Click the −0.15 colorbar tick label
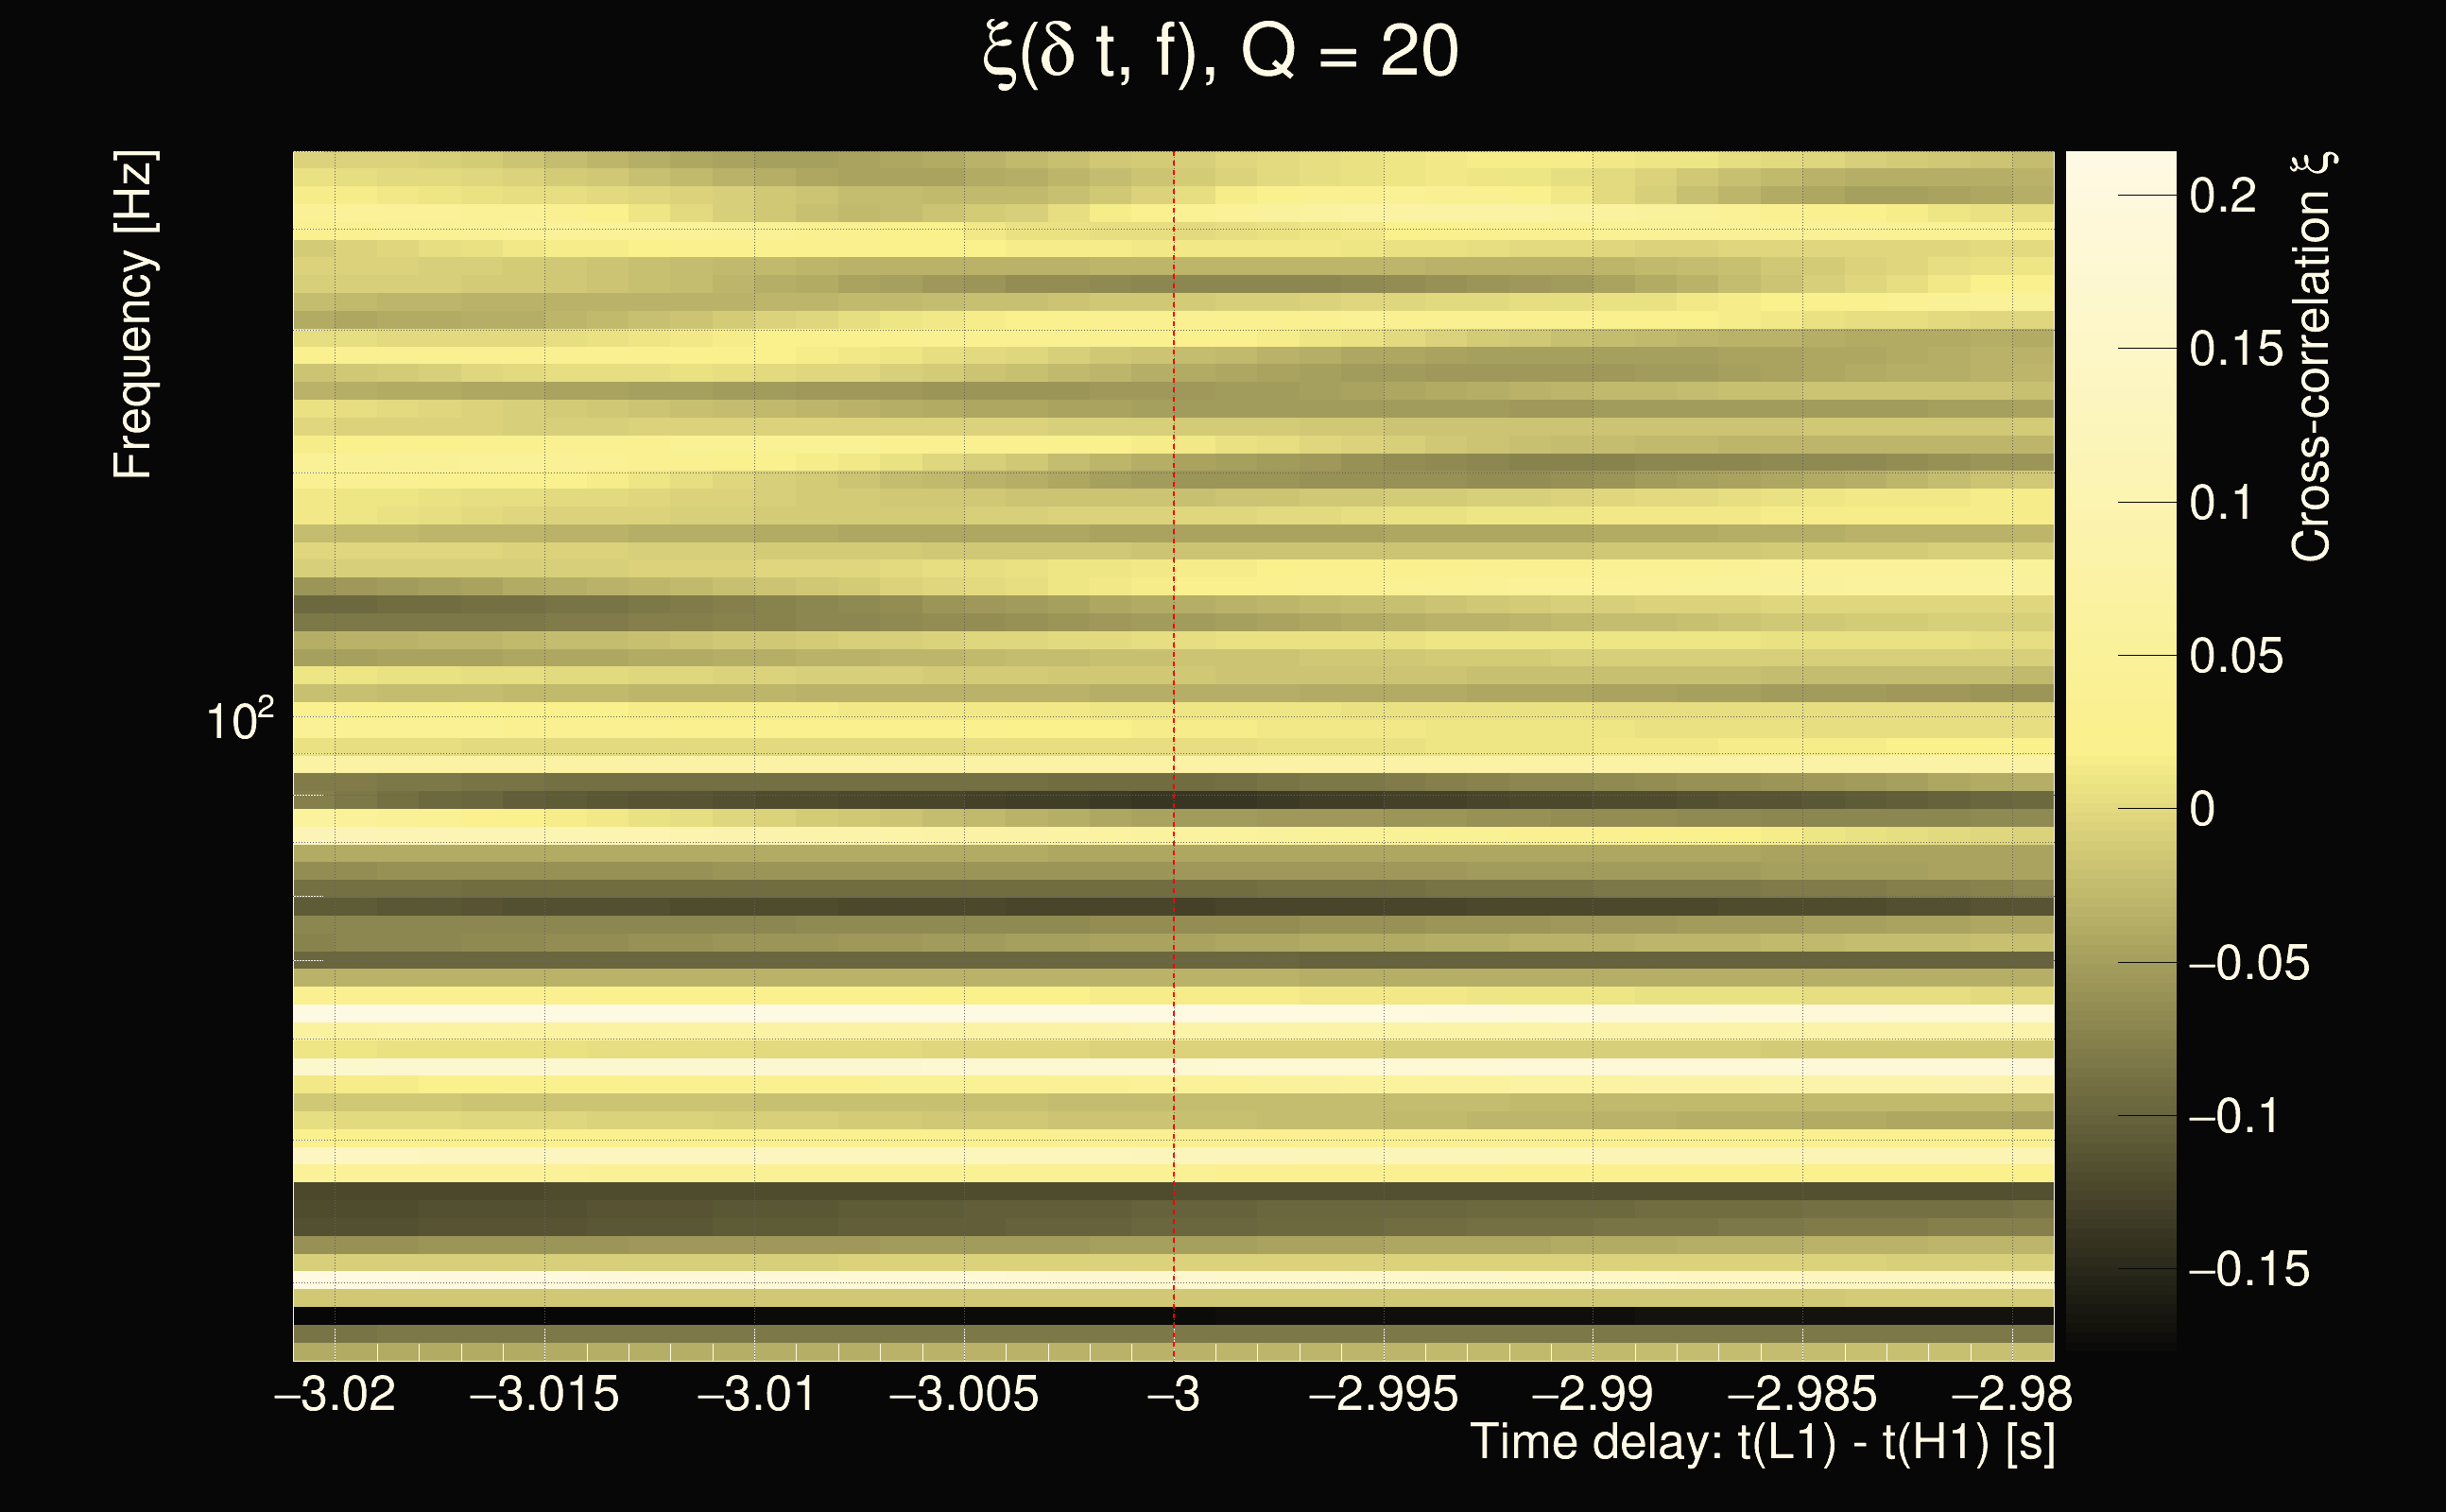This screenshot has height=1512, width=2446. [x=2249, y=1270]
